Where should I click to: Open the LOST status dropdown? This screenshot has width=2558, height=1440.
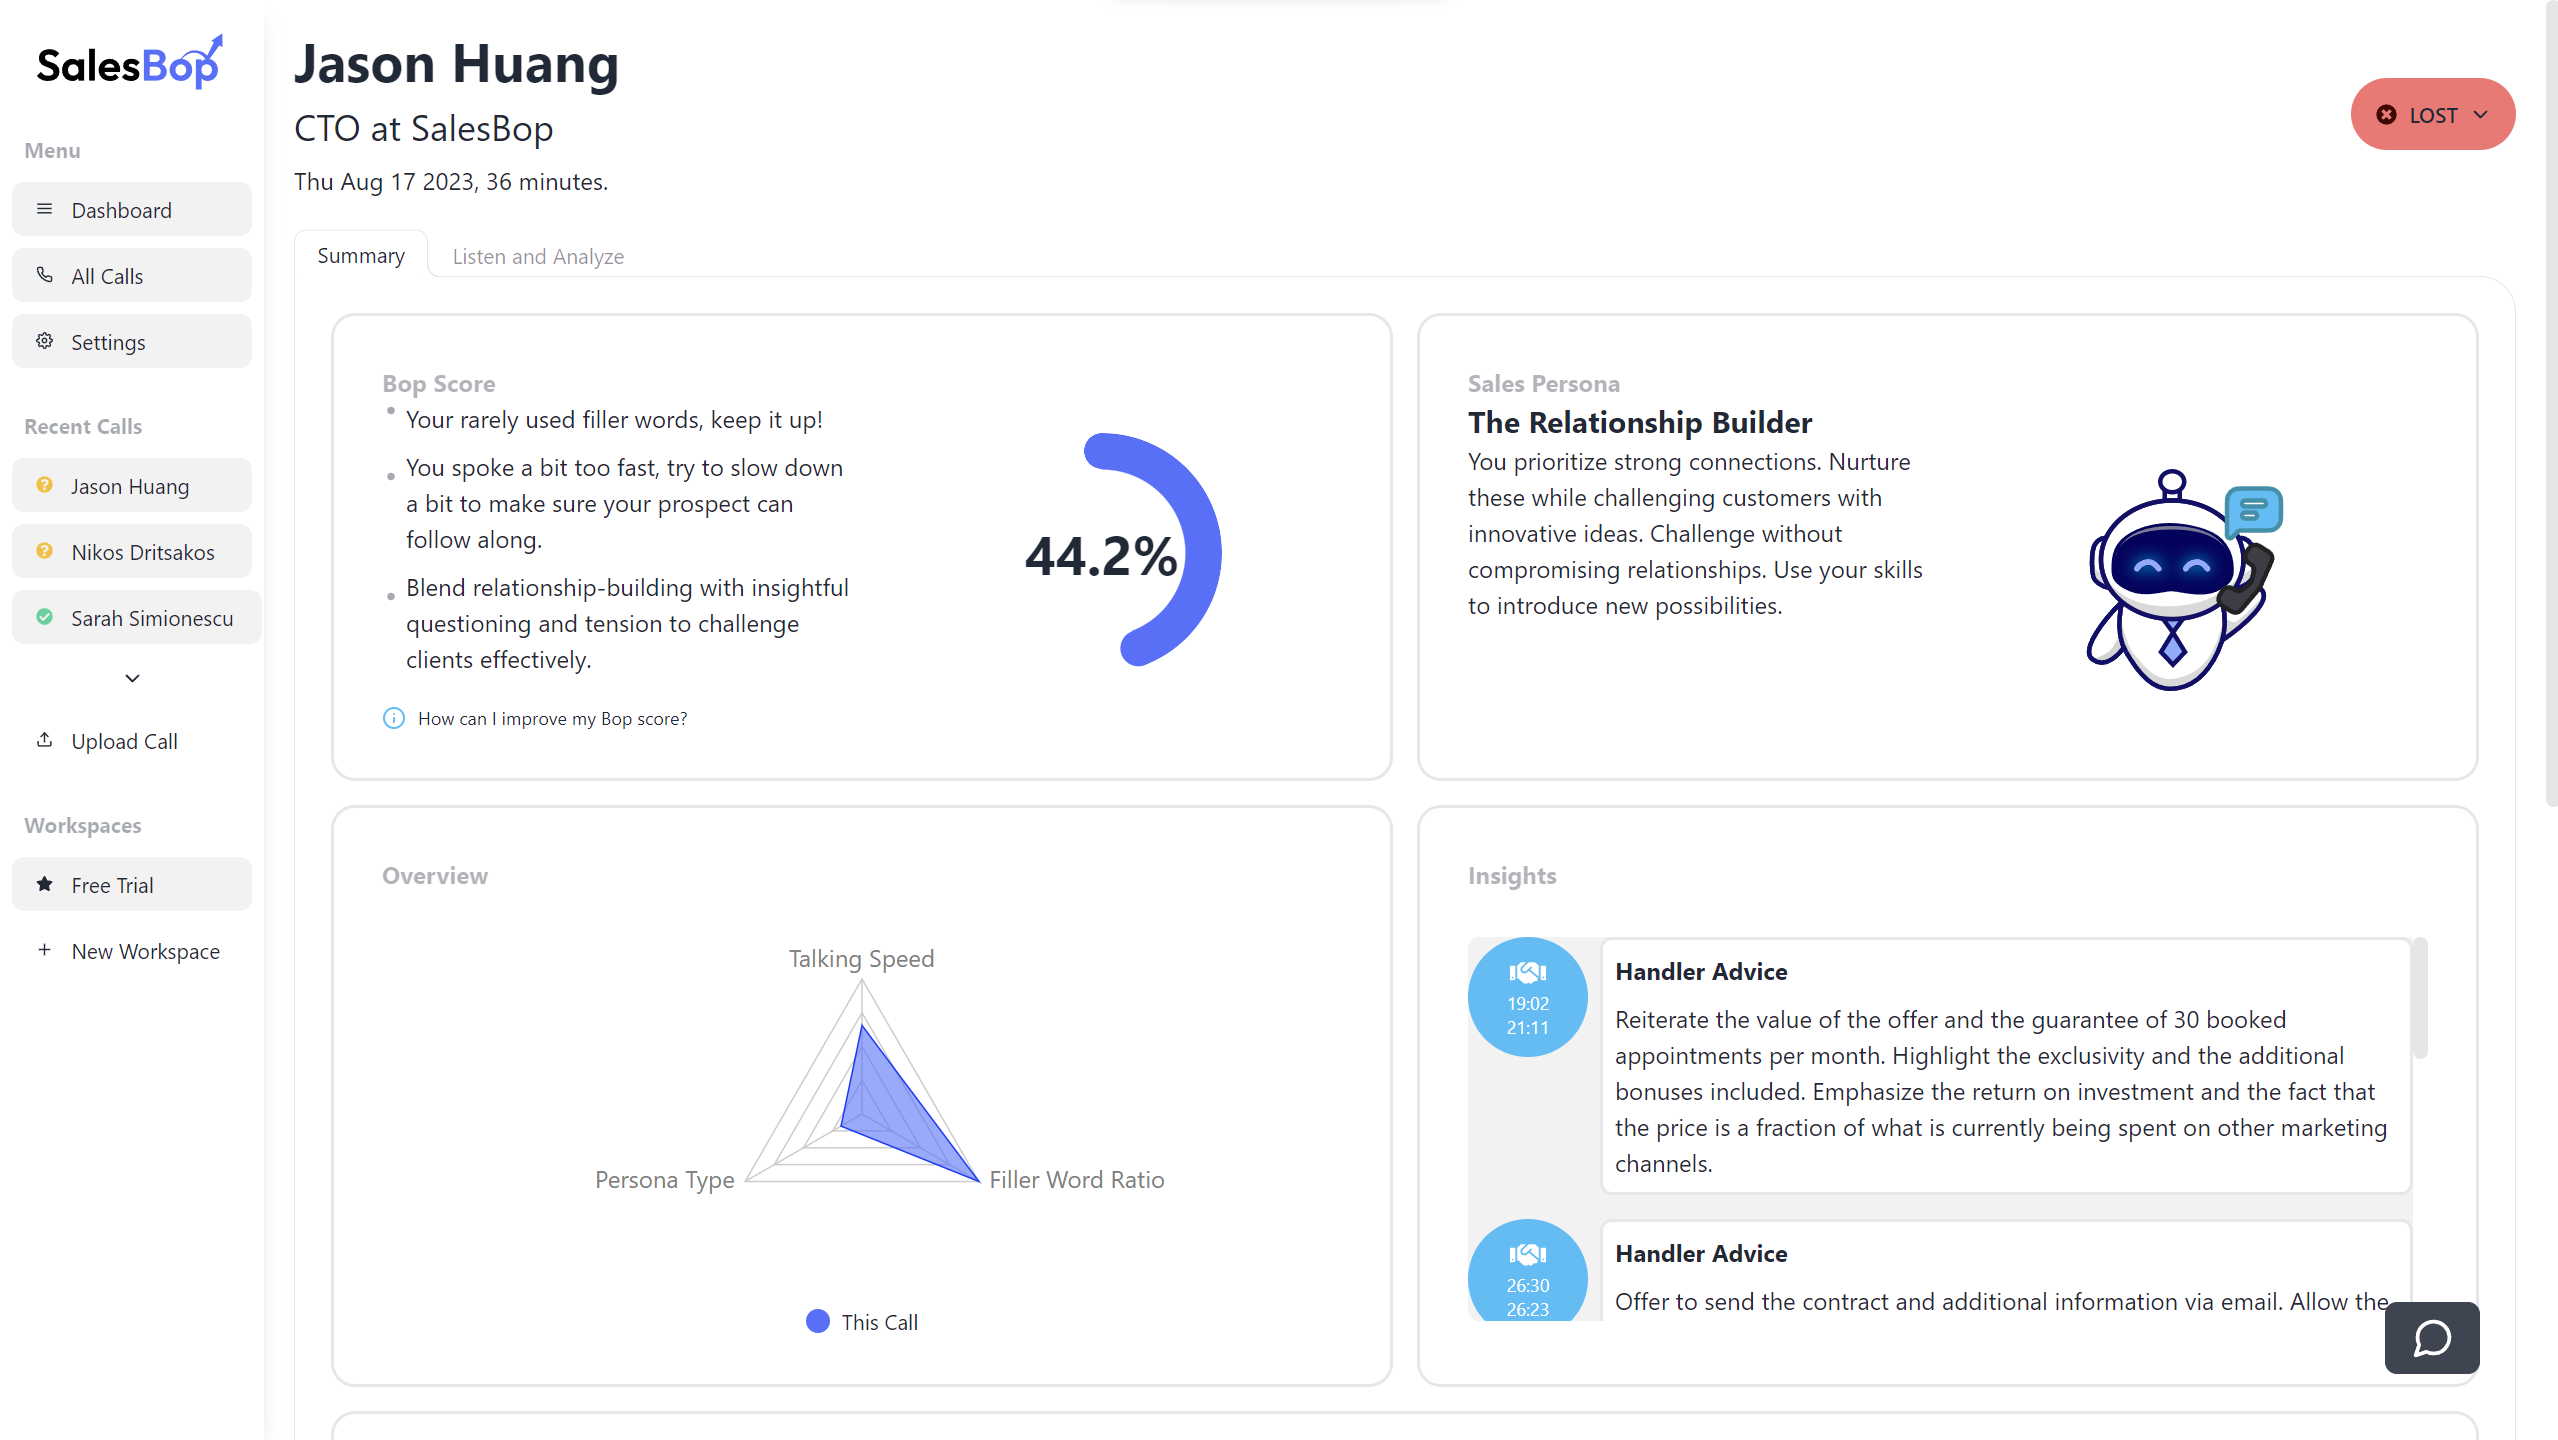(x=2432, y=114)
